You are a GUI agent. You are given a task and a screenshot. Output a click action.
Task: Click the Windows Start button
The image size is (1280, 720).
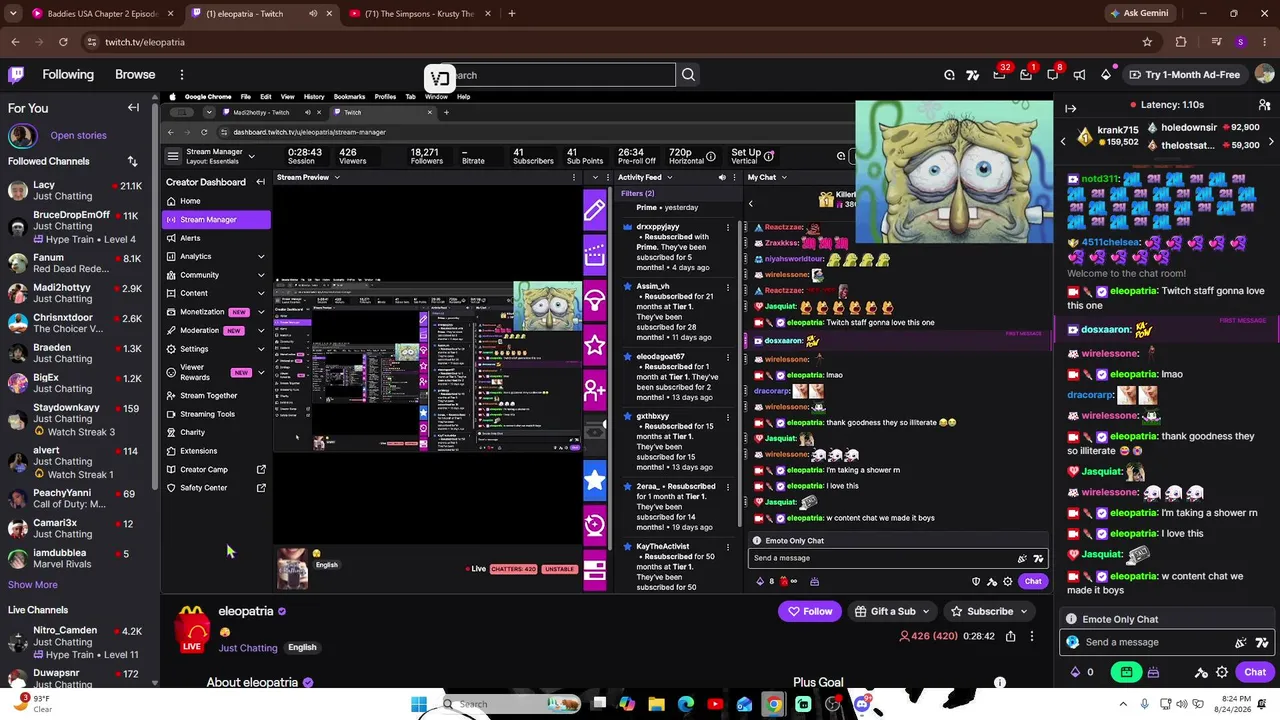[419, 704]
